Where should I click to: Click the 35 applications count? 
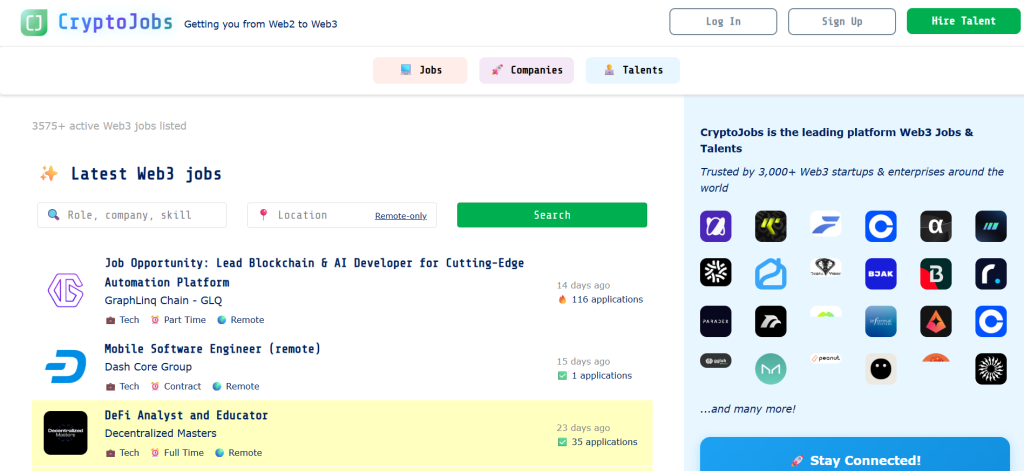pos(598,442)
